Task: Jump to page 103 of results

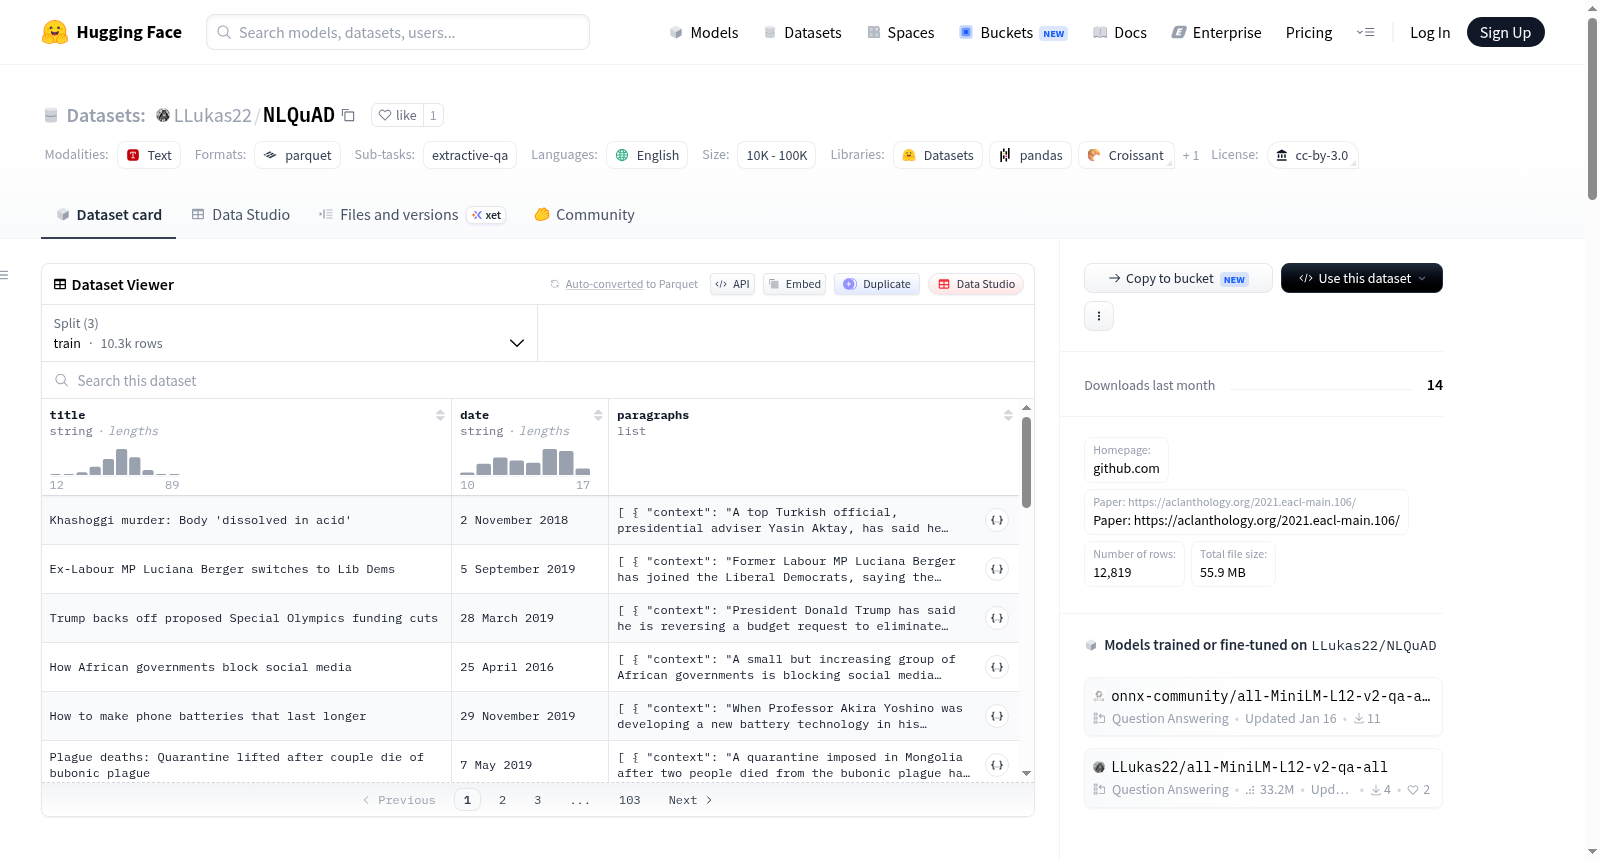Action: (629, 800)
